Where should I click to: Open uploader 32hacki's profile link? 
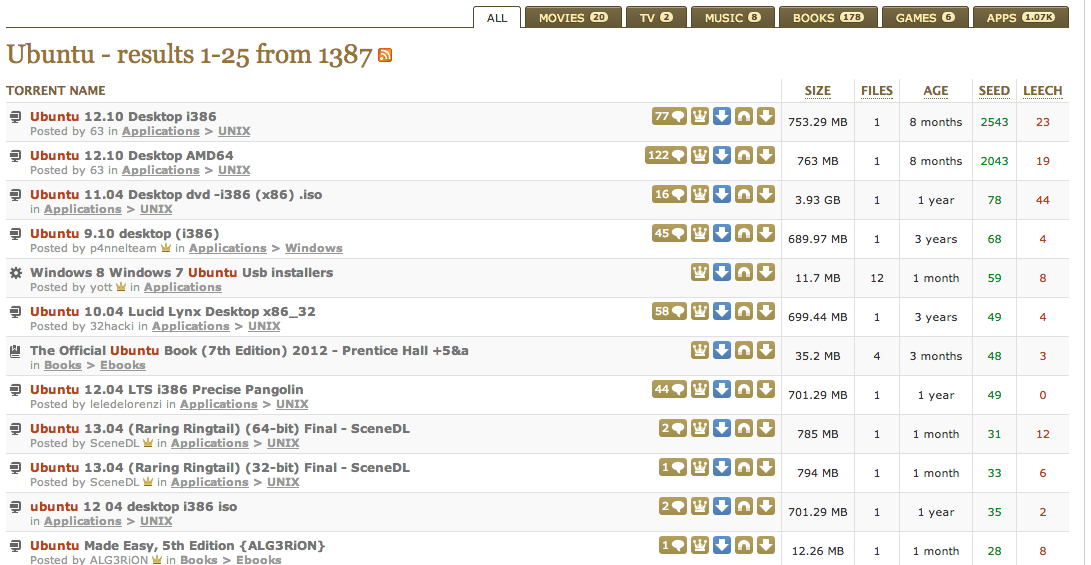[x=113, y=326]
